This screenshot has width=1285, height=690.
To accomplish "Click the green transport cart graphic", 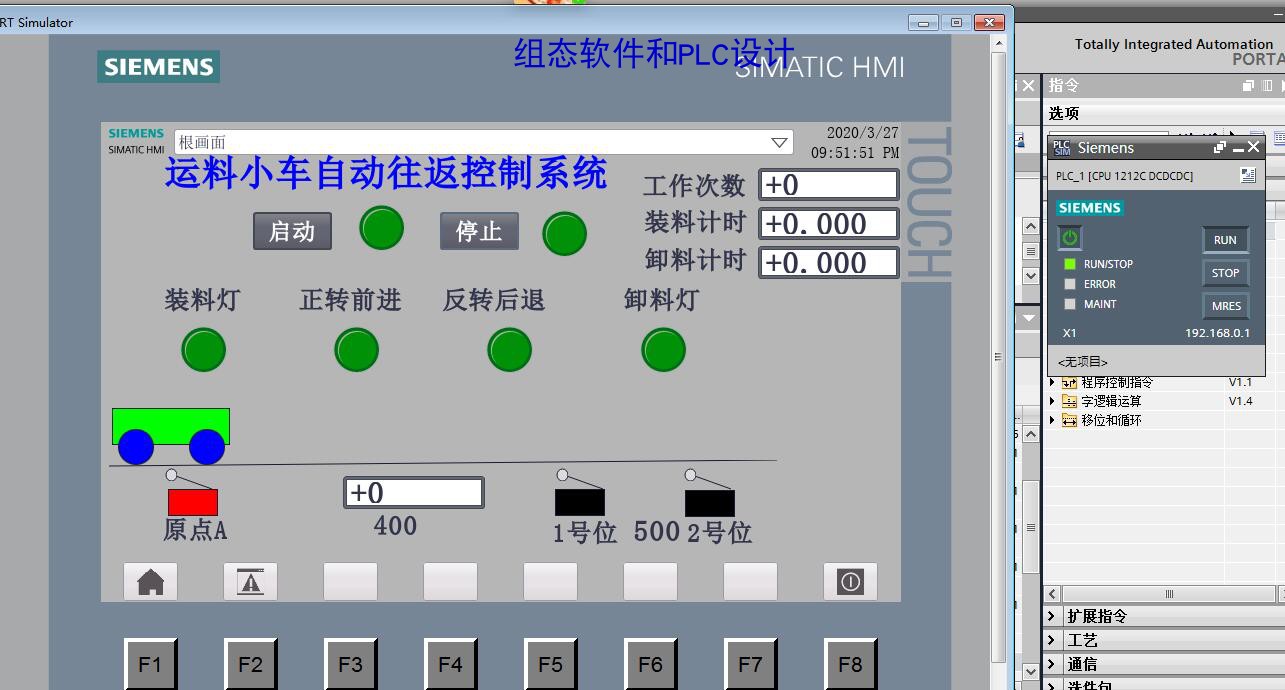I will [171, 435].
